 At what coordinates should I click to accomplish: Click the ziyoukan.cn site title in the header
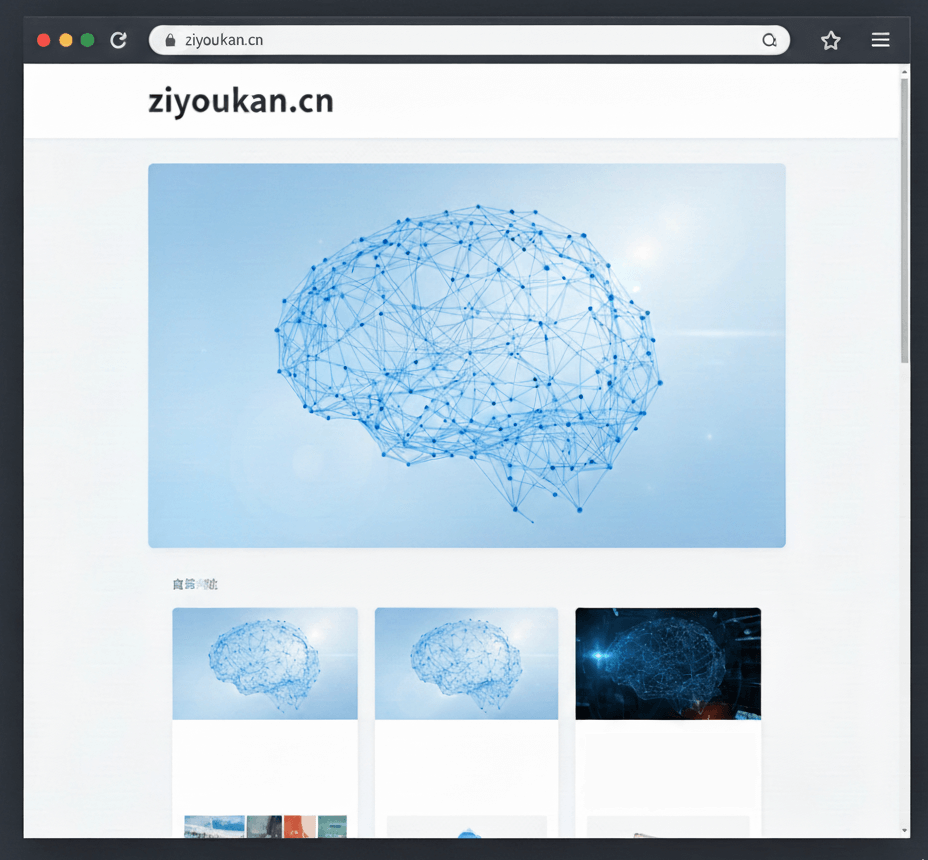click(x=240, y=102)
